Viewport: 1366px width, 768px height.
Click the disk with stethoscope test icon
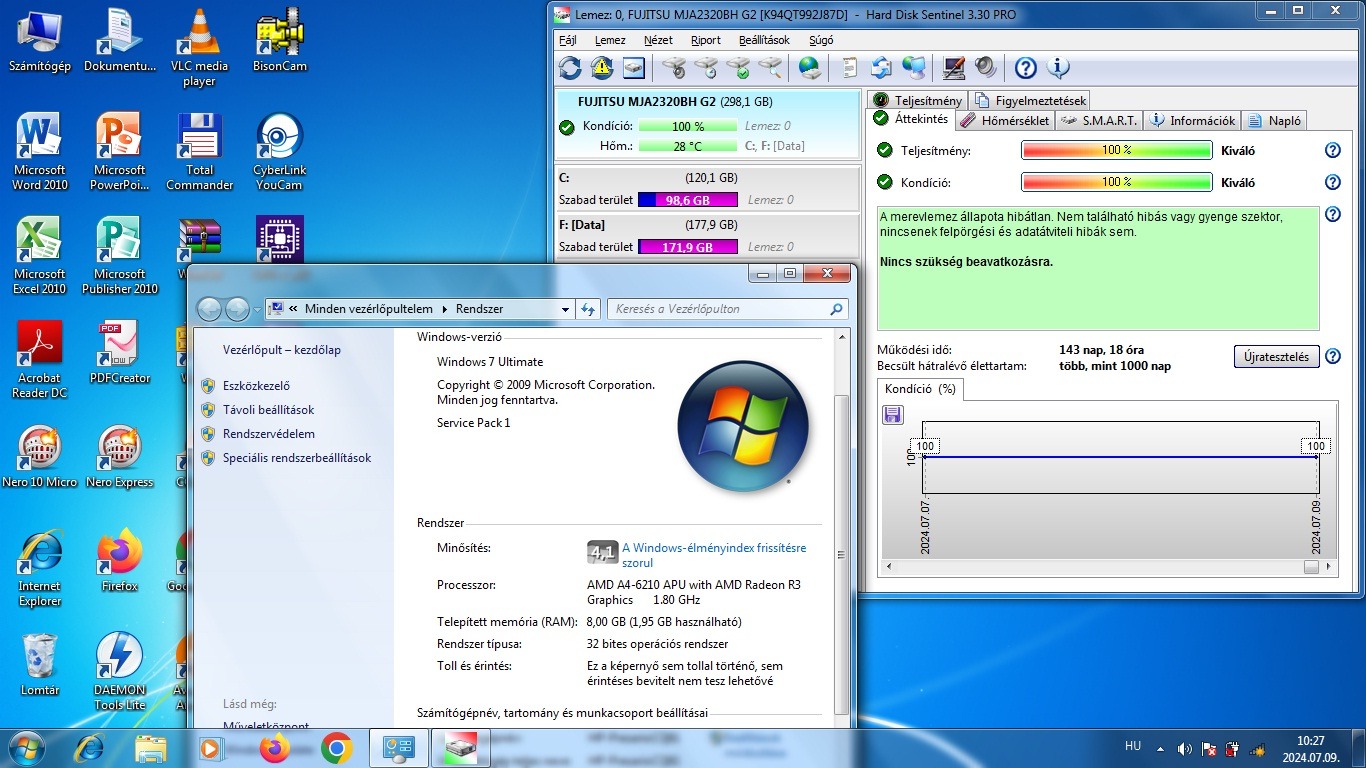[674, 67]
